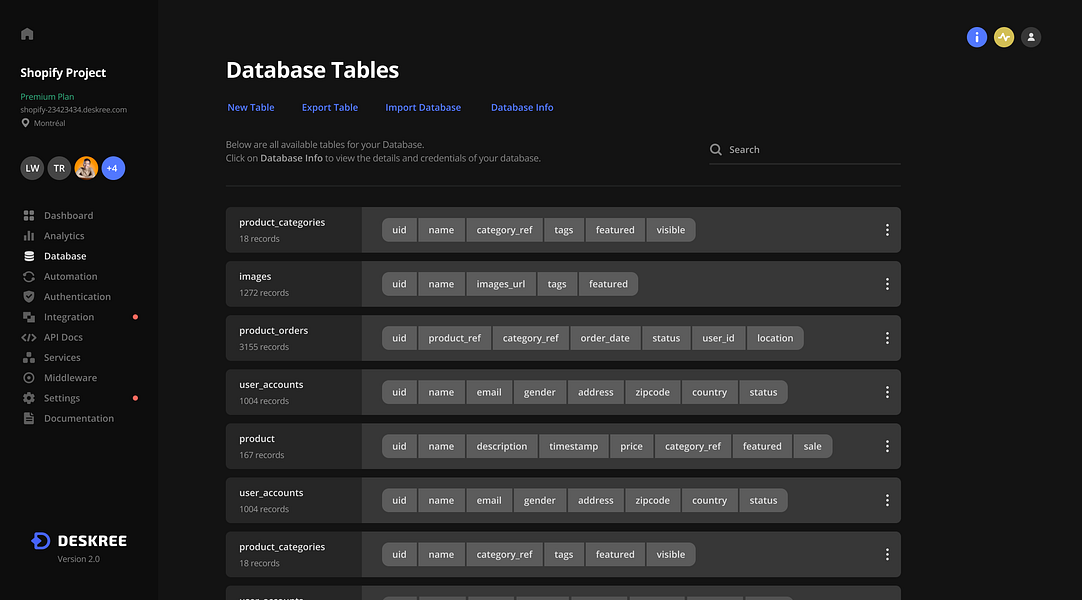This screenshot has width=1082, height=600.
Task: Click the blue info icon
Action: point(976,37)
